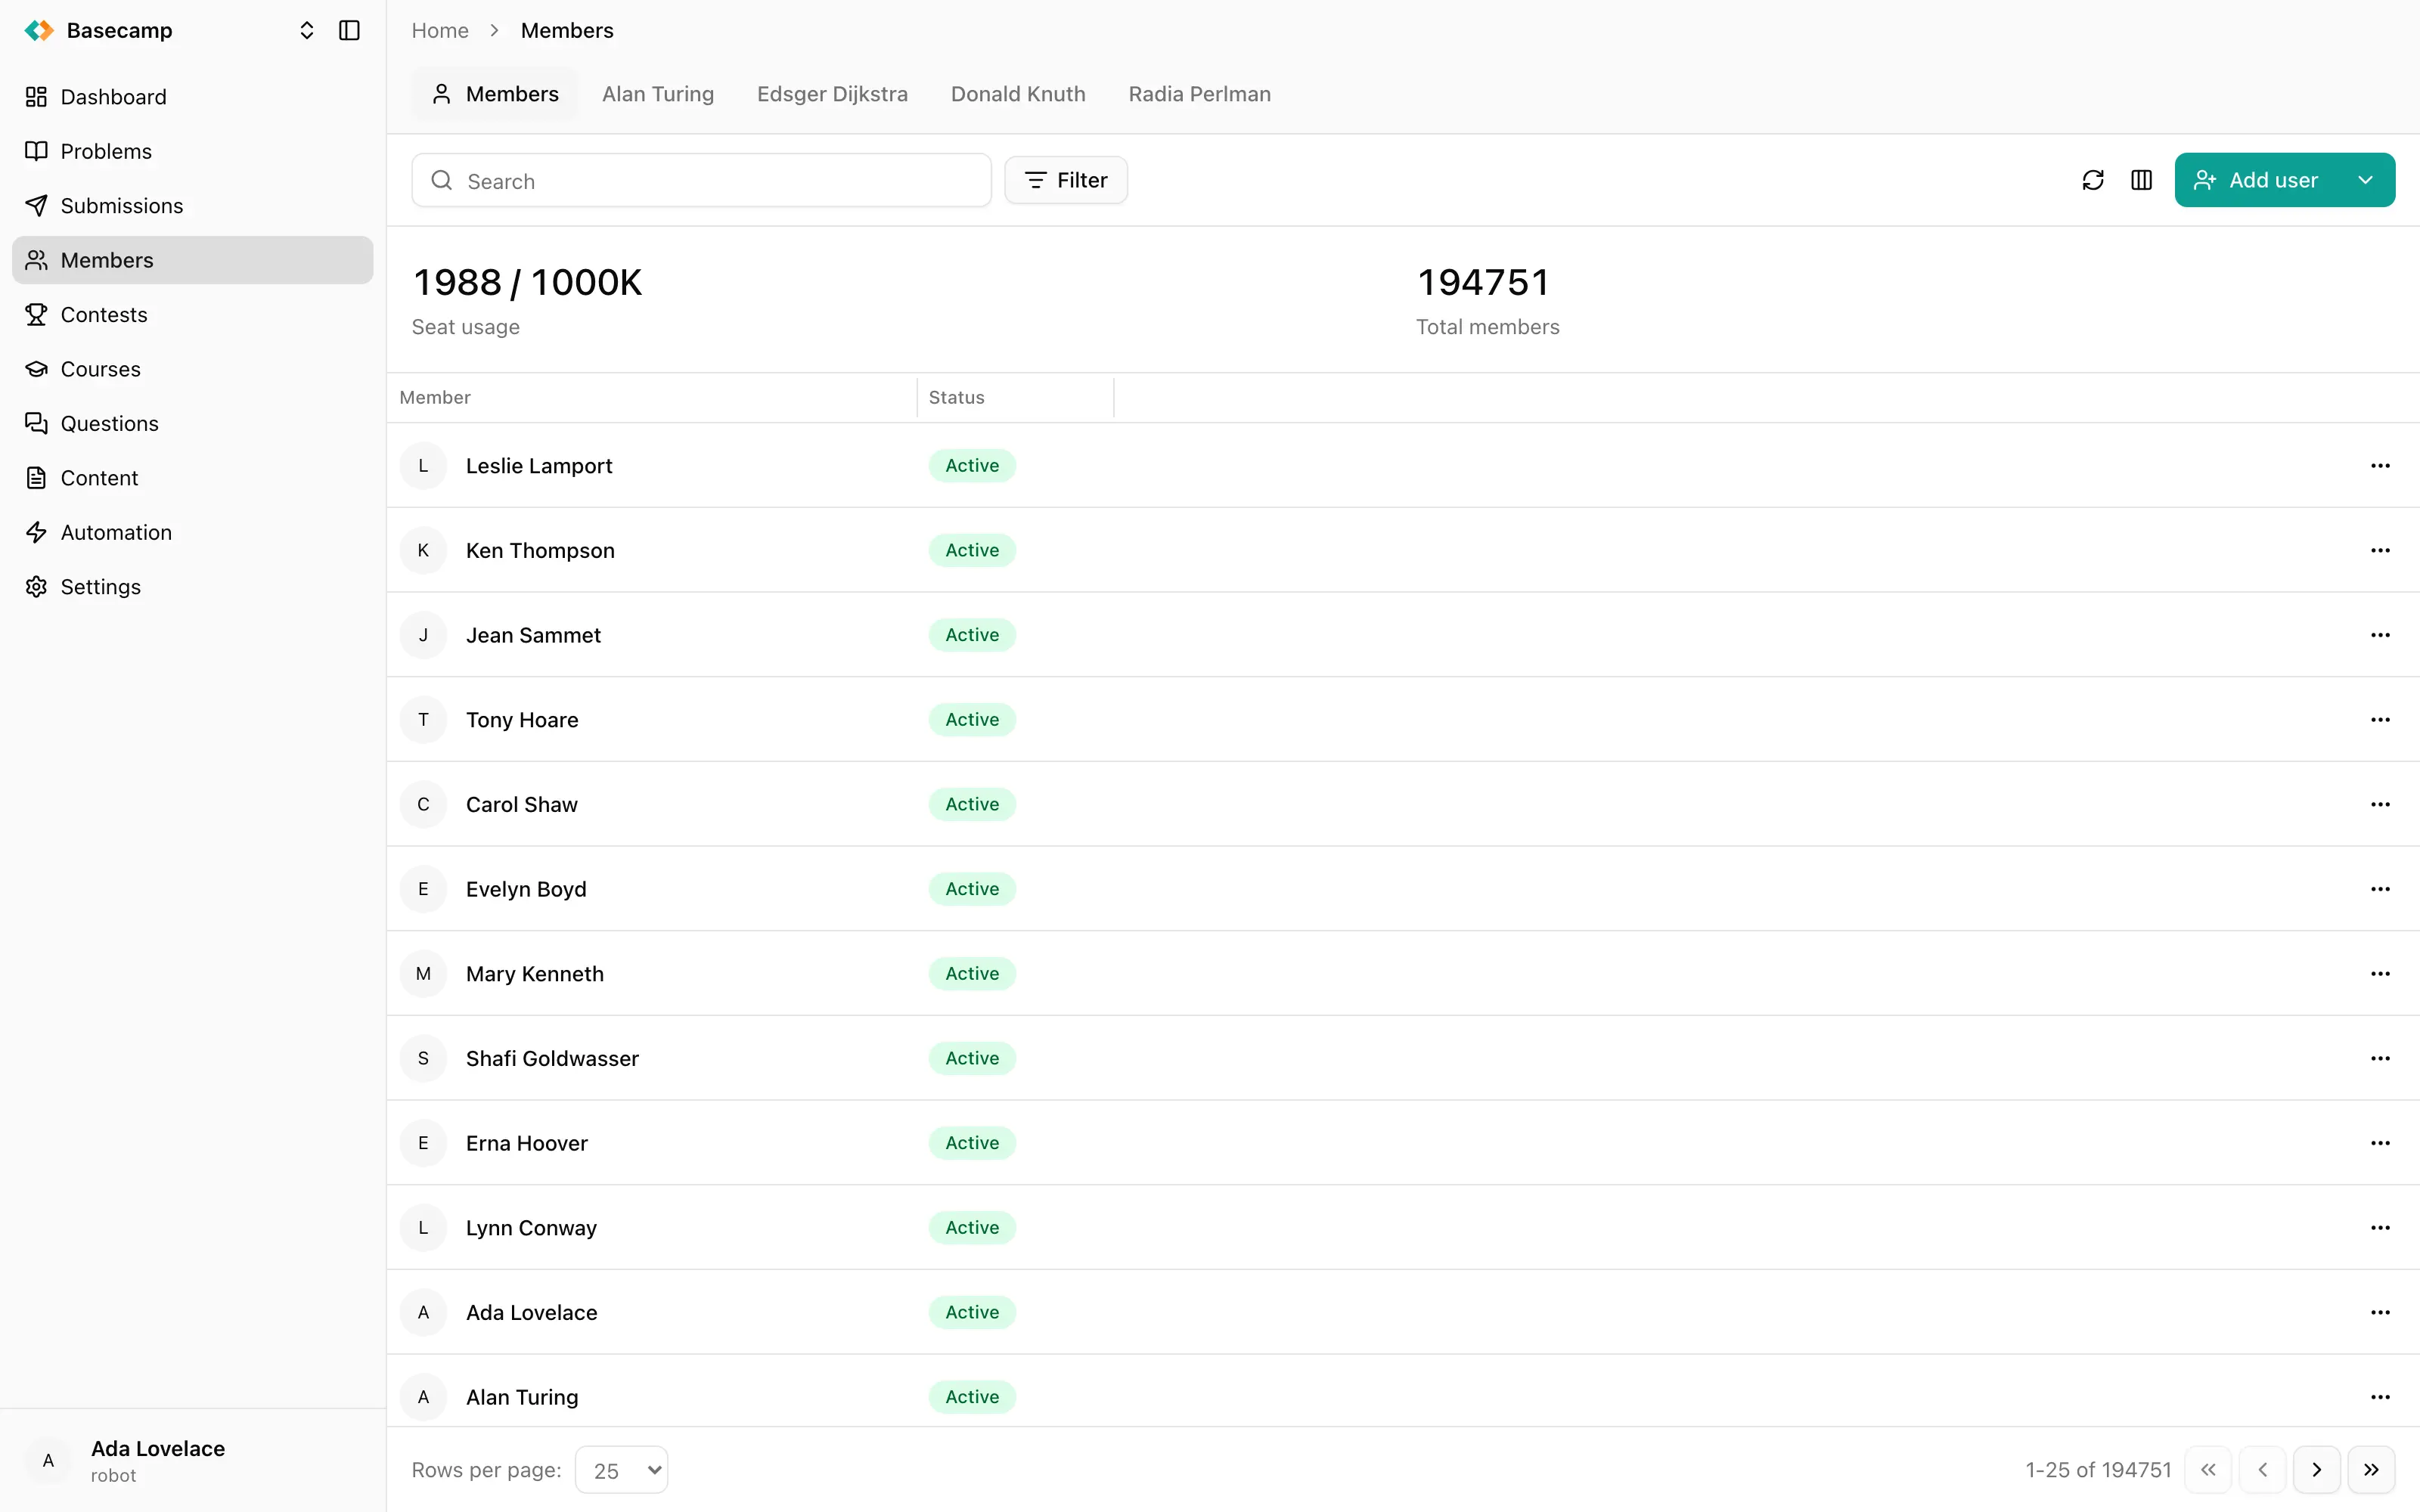The image size is (2420, 1512).
Task: Open row actions for Lynn Conway
Action: [x=2380, y=1228]
